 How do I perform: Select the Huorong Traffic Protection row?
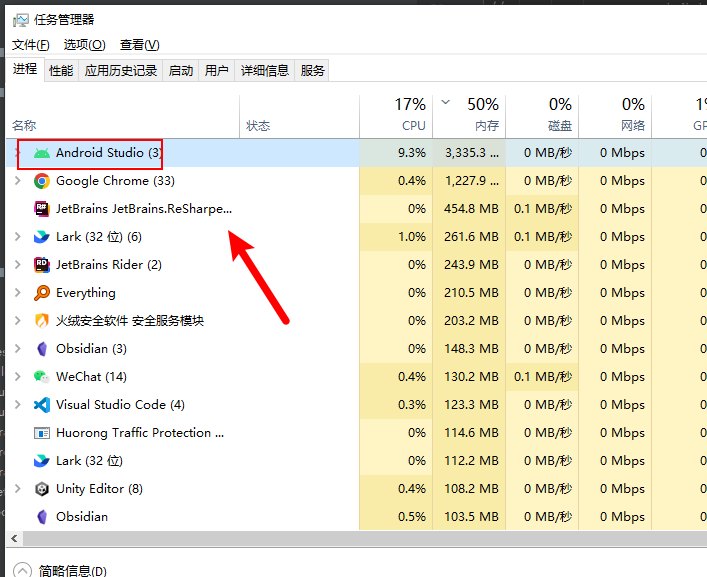pyautogui.click(x=356, y=433)
